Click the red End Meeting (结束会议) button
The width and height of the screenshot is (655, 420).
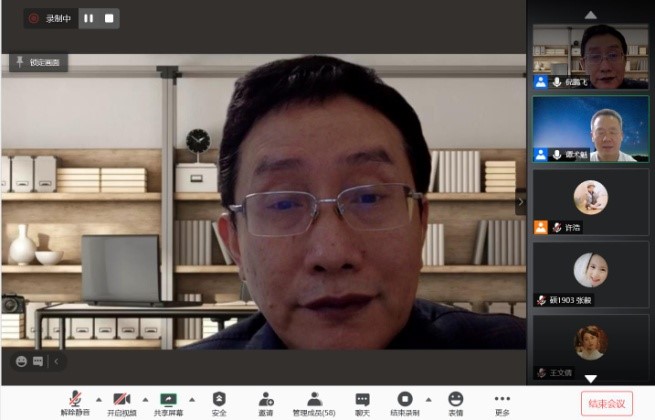point(606,403)
